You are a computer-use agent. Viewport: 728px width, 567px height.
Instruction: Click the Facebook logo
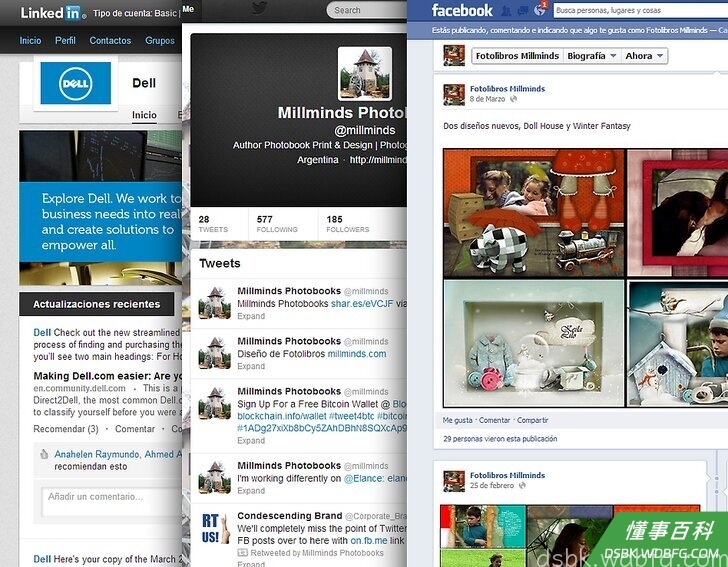(x=462, y=10)
